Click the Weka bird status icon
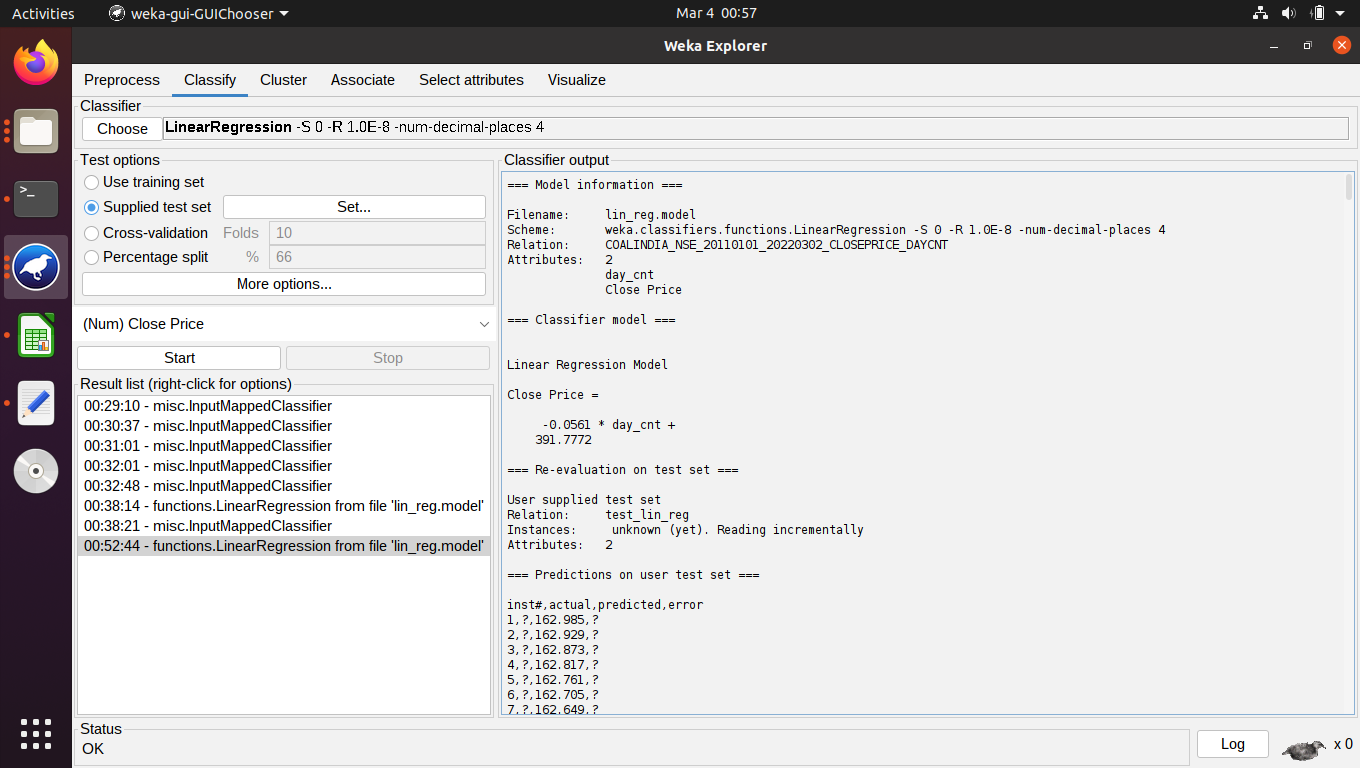 pyautogui.click(x=1304, y=746)
